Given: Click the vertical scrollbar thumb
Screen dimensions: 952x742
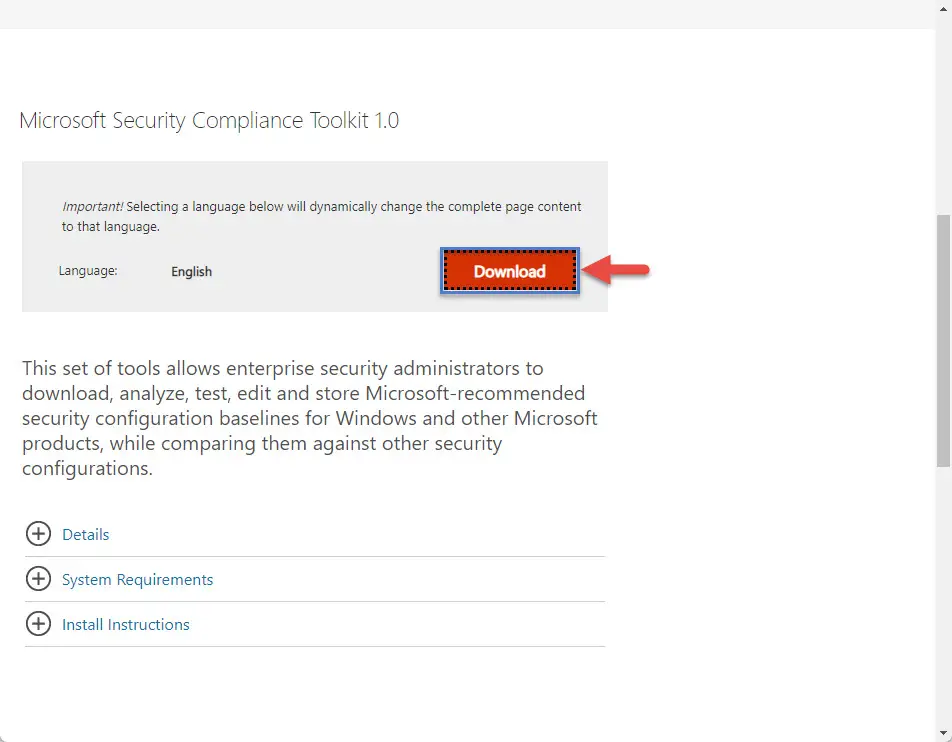Looking at the screenshot, I should [x=943, y=340].
